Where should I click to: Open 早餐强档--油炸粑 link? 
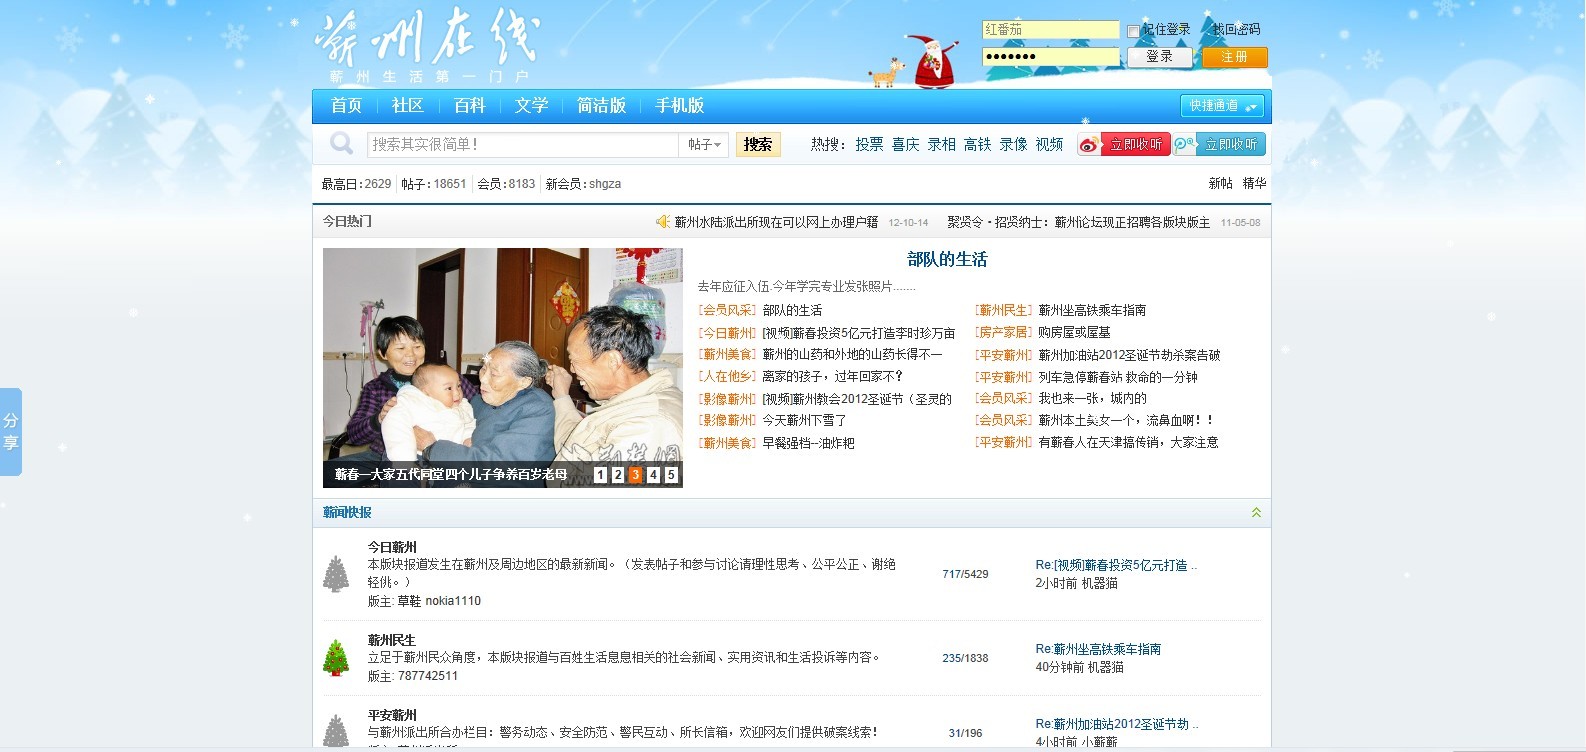click(808, 443)
